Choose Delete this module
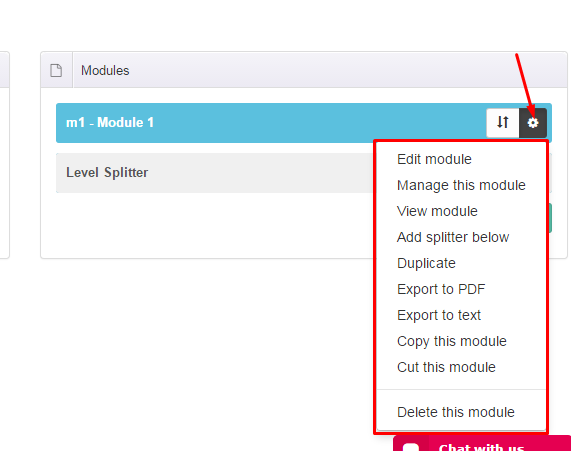Image resolution: width=571 pixels, height=451 pixels. pyautogui.click(x=456, y=412)
